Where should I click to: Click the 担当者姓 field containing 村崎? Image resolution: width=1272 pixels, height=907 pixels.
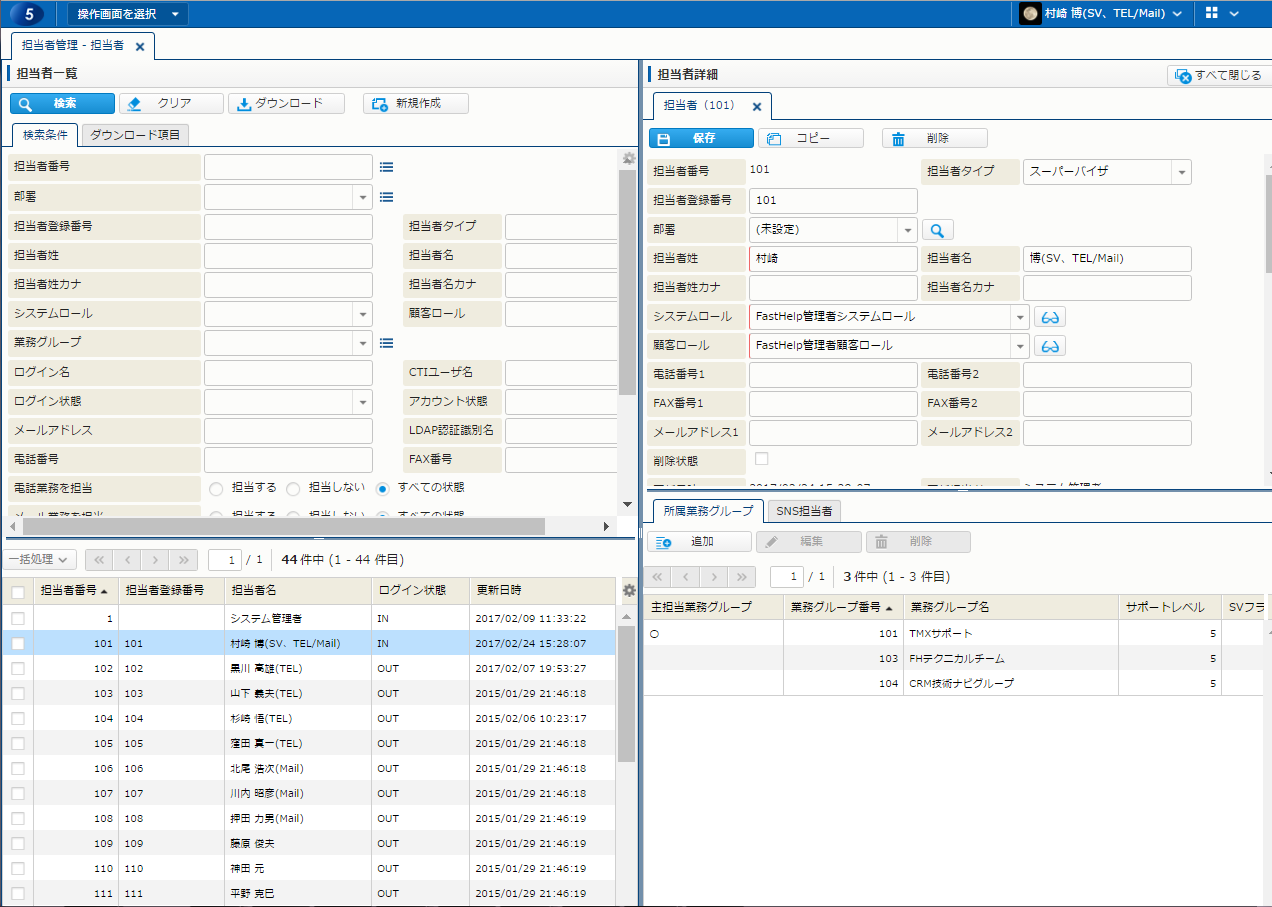(x=833, y=259)
